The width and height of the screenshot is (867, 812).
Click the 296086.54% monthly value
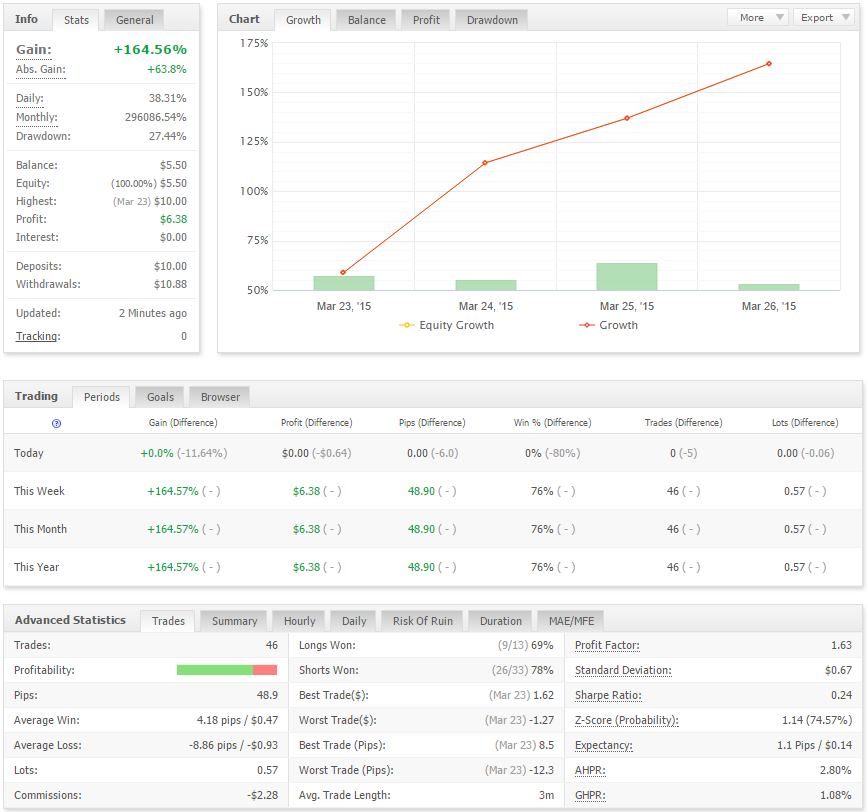155,117
